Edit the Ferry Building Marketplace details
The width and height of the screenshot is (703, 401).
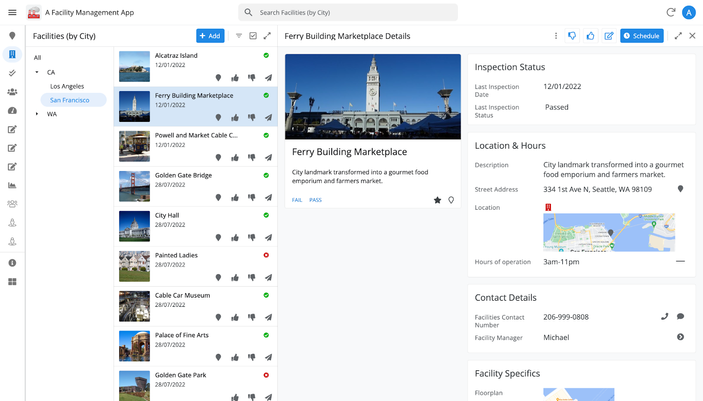point(609,36)
